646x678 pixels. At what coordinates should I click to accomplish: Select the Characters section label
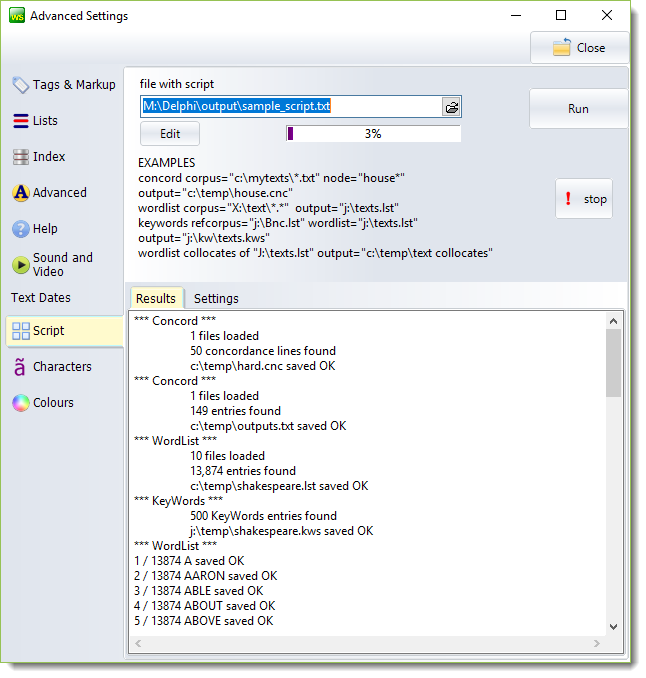(62, 367)
